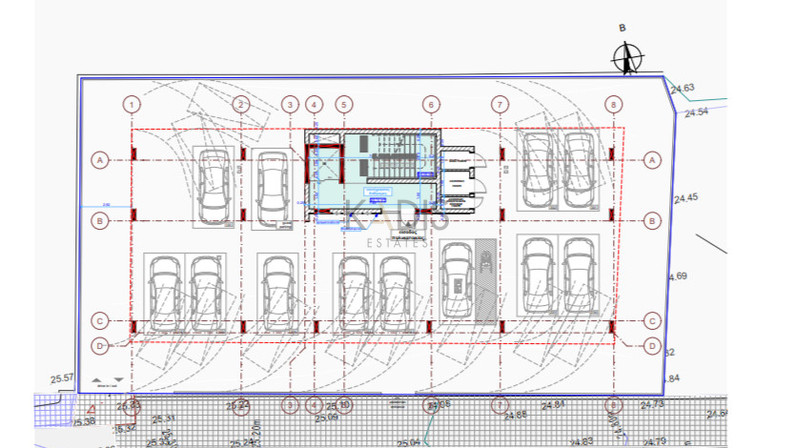Click the 24.54 elevation label

tap(696, 112)
